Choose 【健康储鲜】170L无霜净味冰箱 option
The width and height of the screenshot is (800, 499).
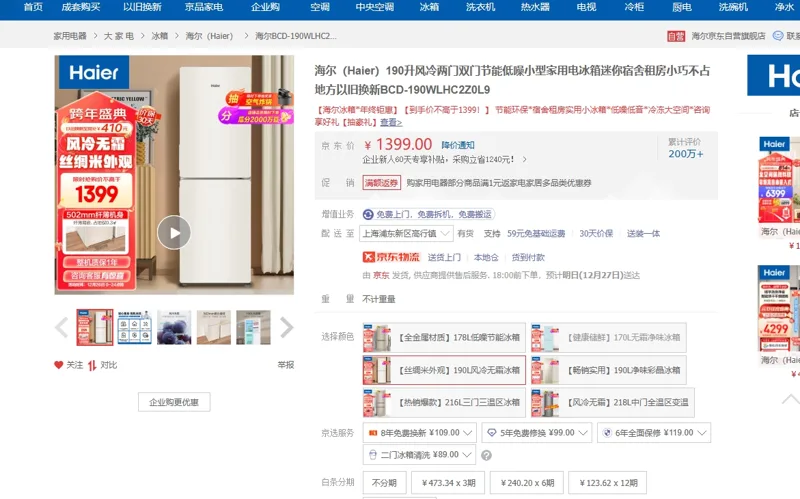[x=608, y=337]
